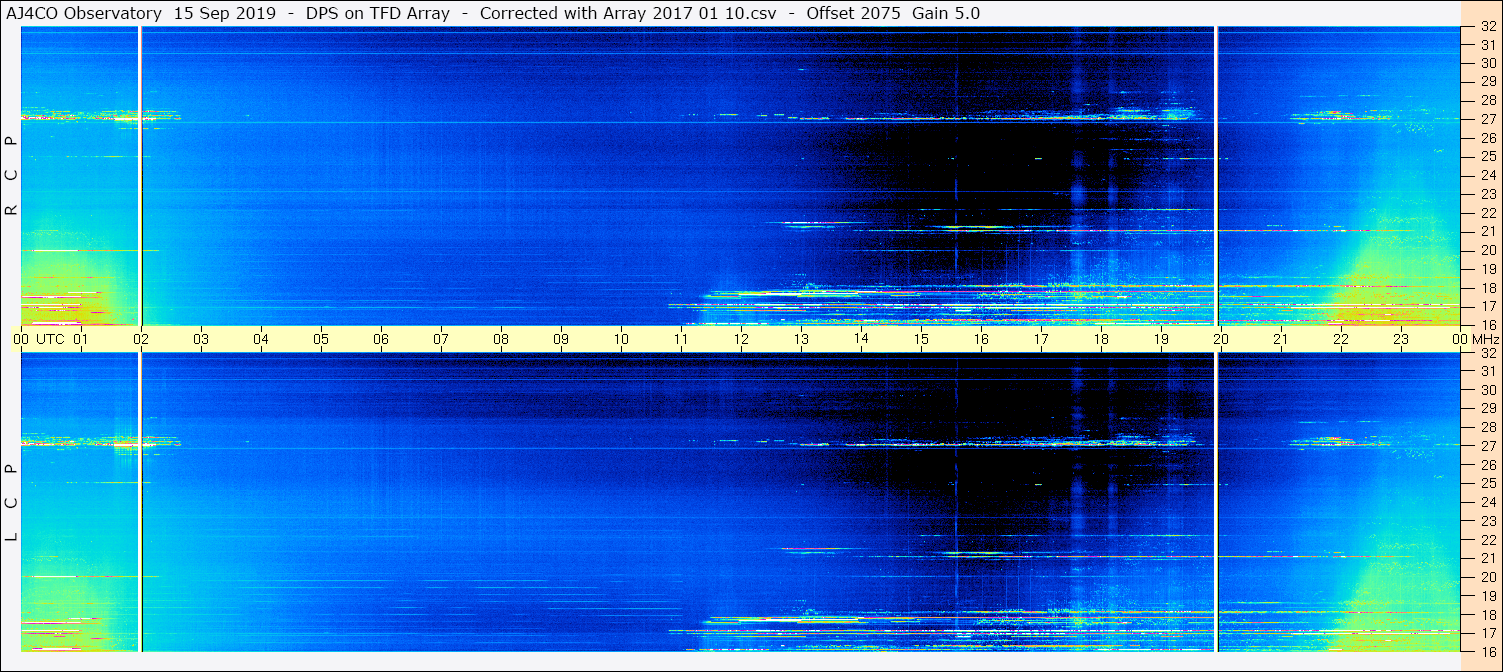Click RCP panel frequency label 23
This screenshot has width=1503, height=672.
pos(1487,194)
